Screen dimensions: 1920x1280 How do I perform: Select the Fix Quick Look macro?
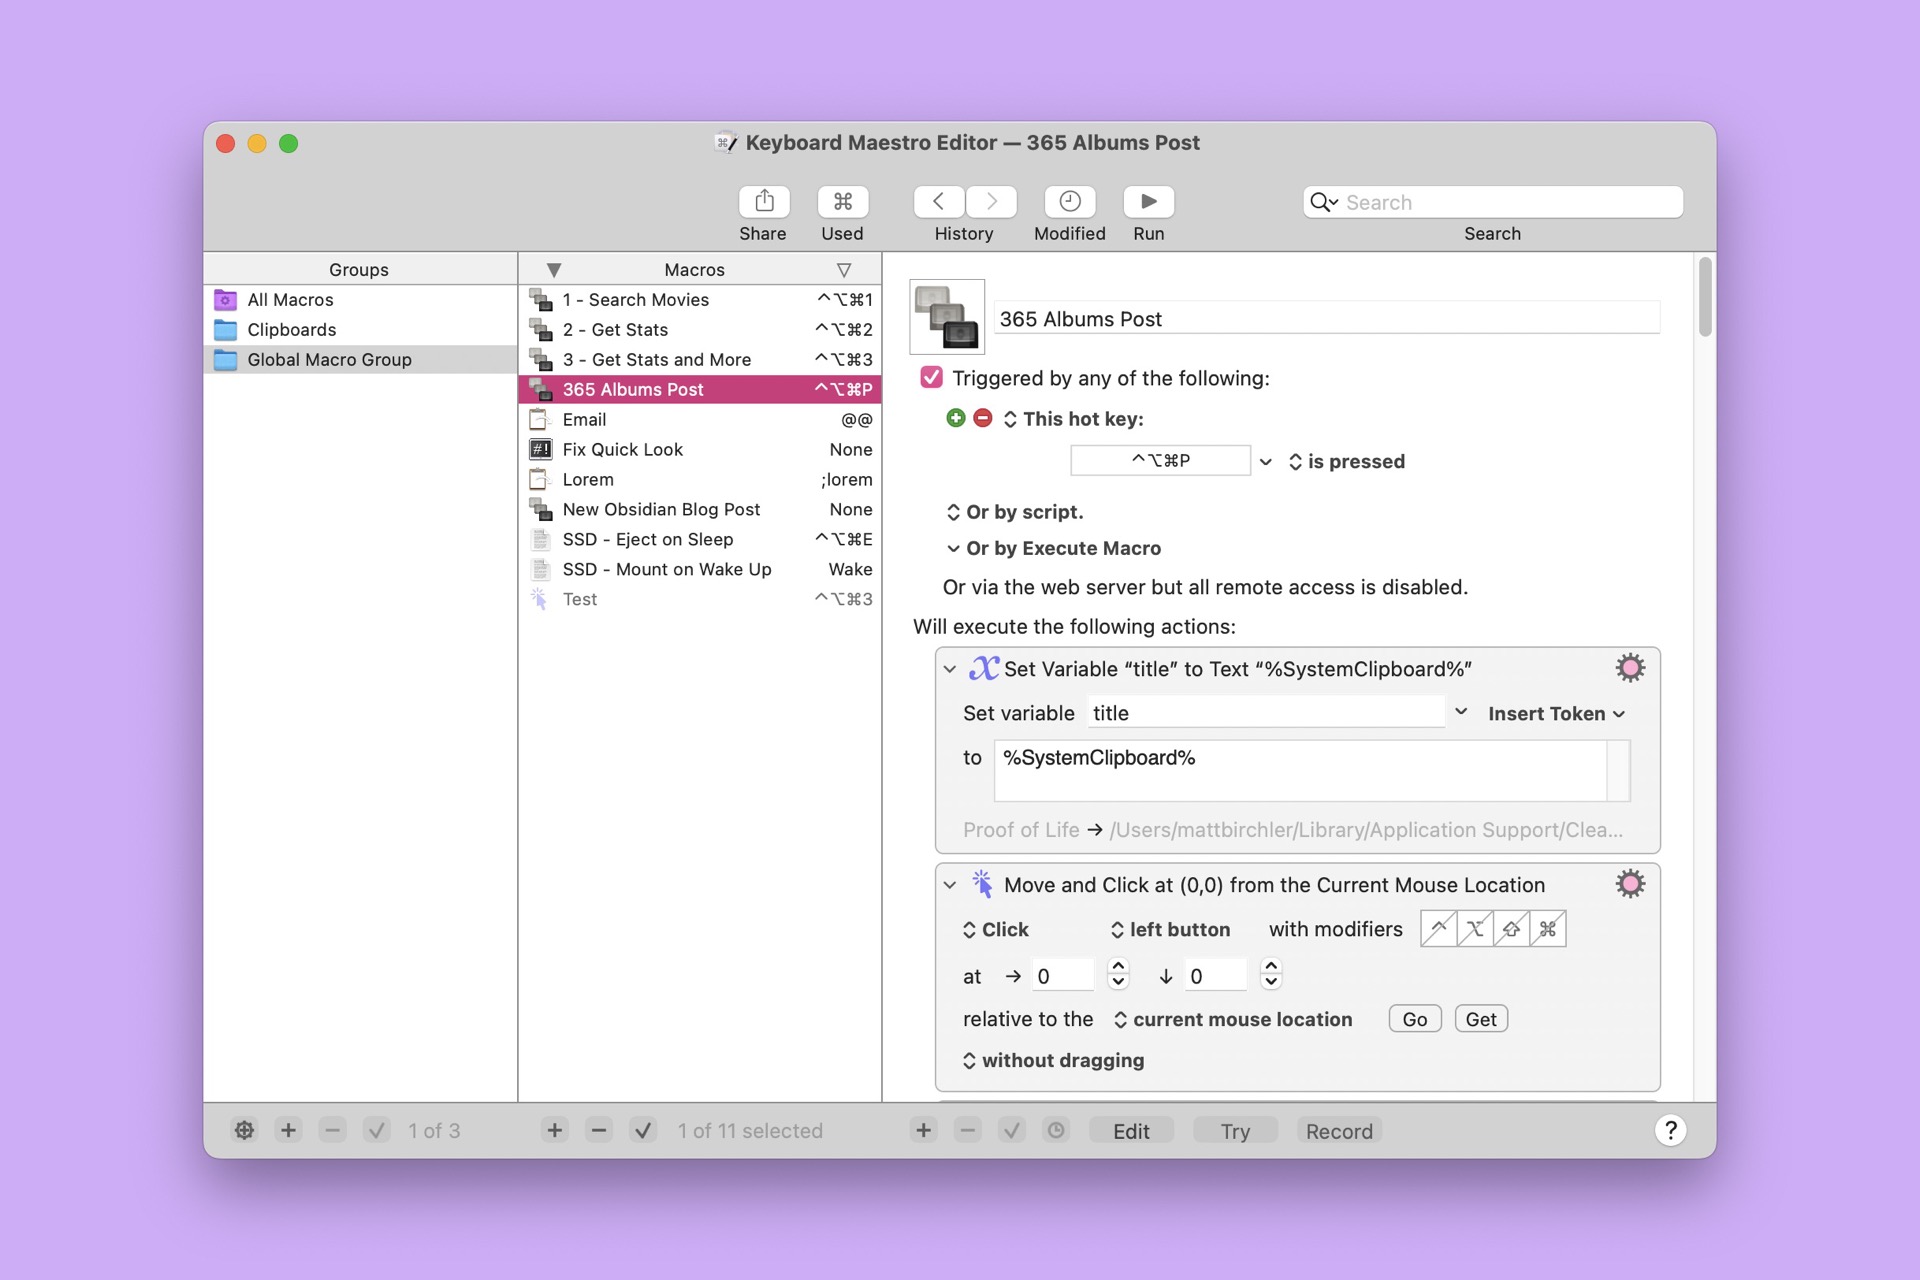pos(700,450)
